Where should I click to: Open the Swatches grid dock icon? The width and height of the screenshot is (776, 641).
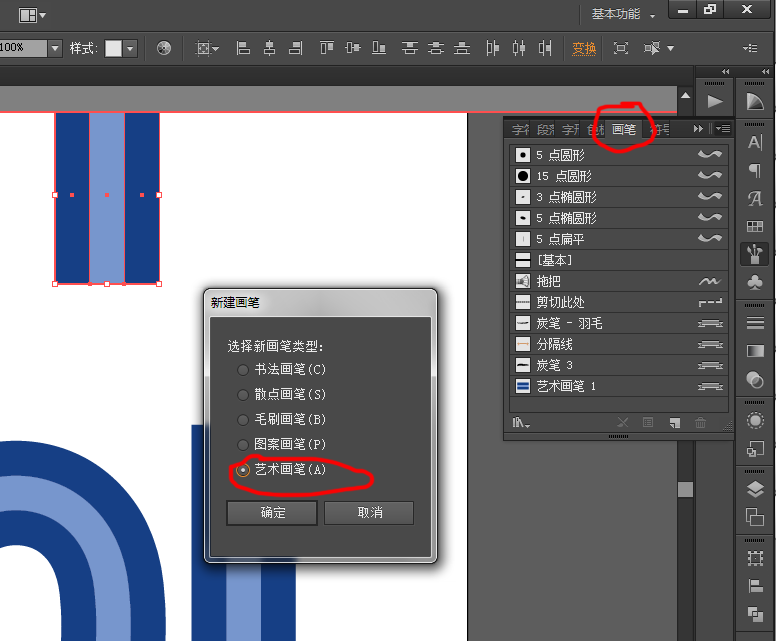755,227
